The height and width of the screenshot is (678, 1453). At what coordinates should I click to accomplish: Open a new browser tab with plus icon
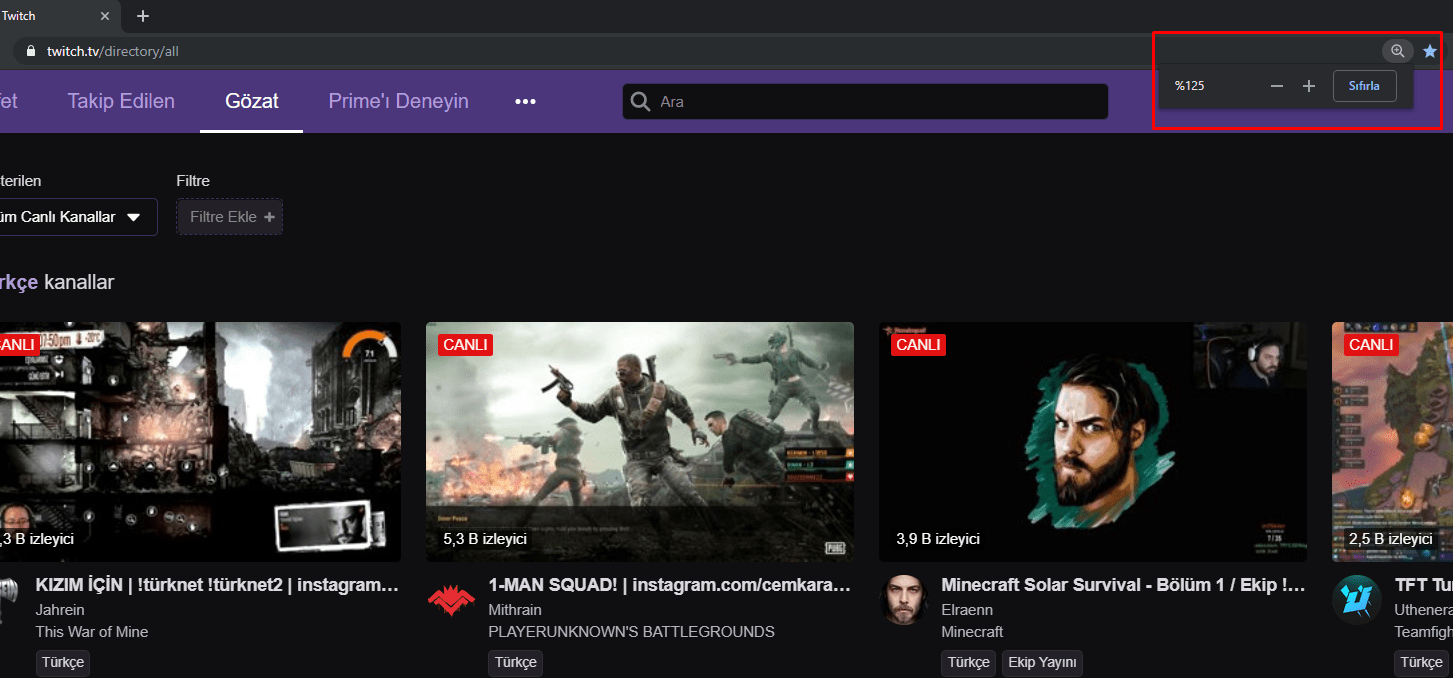143,16
